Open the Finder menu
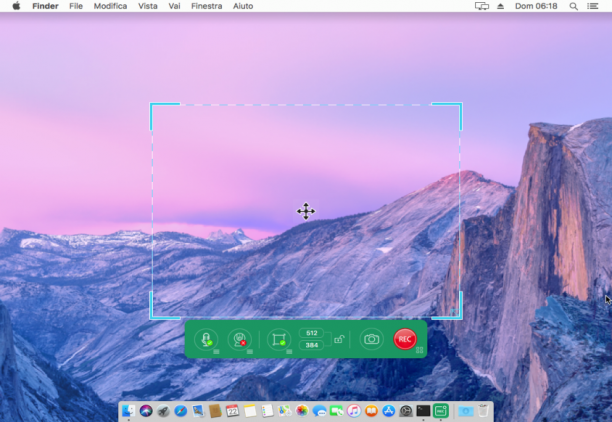Screen dimensions: 612x422 tap(45, 6)
